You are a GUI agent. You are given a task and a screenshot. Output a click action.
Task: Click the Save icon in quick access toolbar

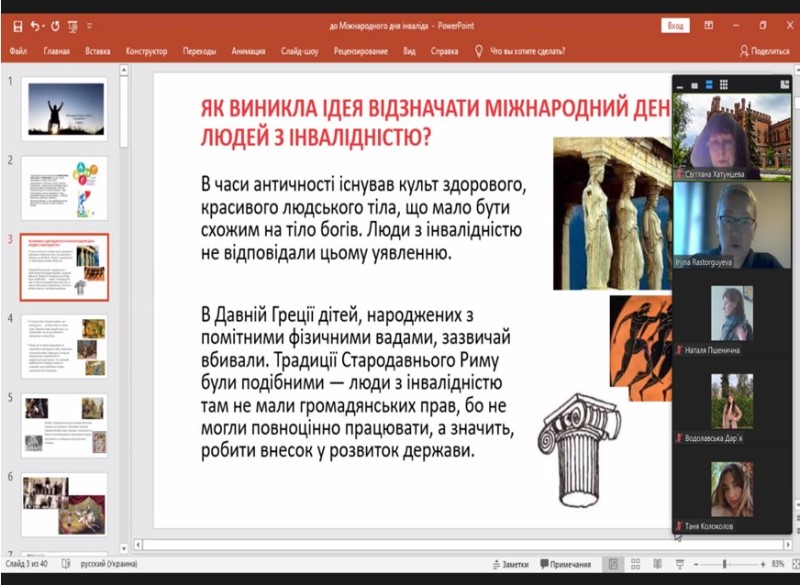coord(17,27)
